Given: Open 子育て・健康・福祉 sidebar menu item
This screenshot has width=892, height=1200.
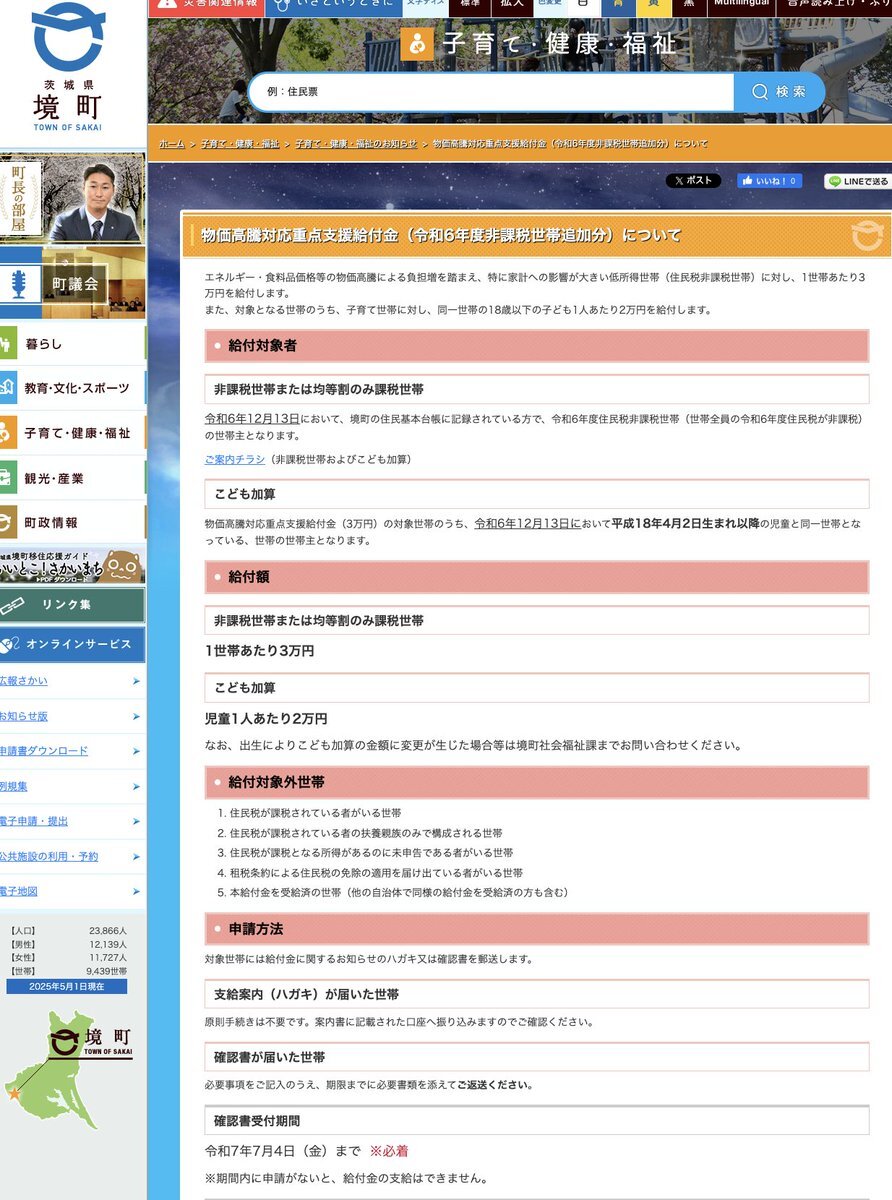Looking at the screenshot, I should (x=72, y=433).
